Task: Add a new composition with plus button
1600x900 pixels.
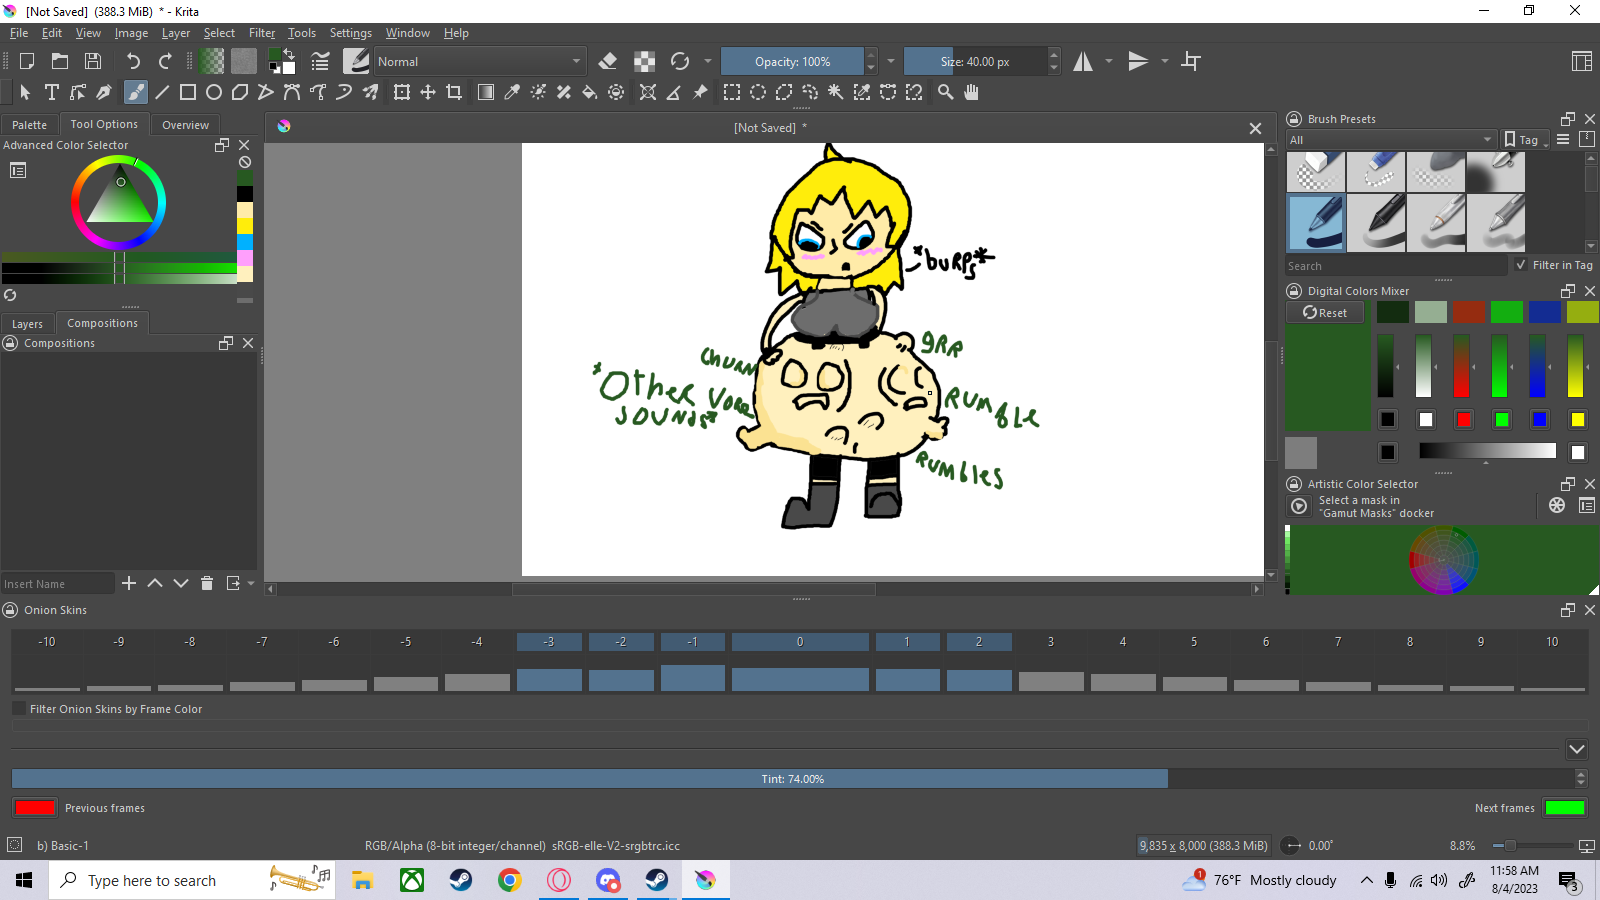Action: 129,583
